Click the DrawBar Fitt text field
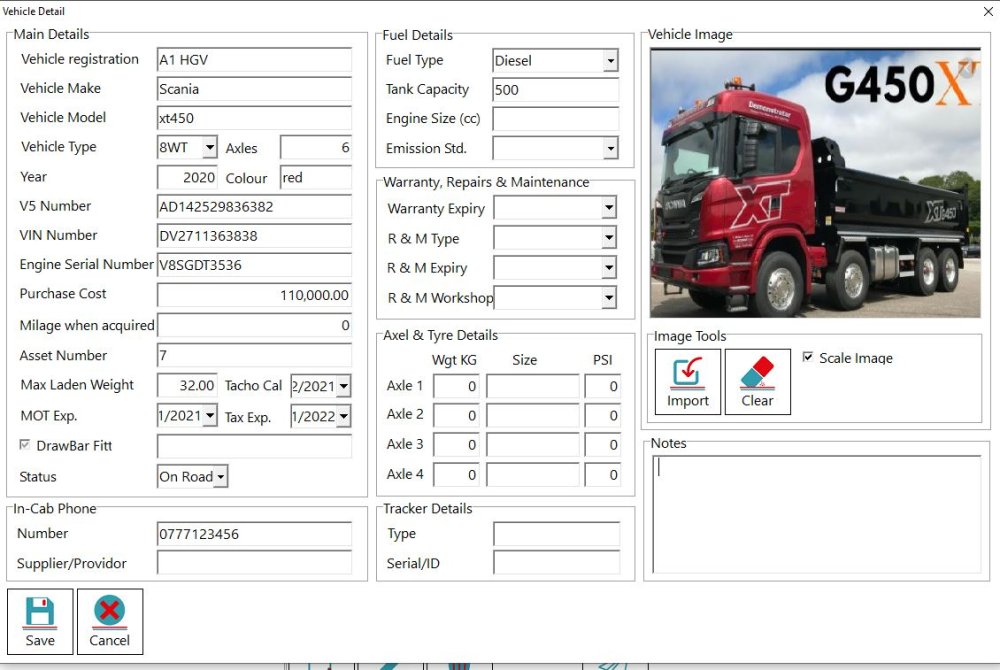 (x=254, y=446)
